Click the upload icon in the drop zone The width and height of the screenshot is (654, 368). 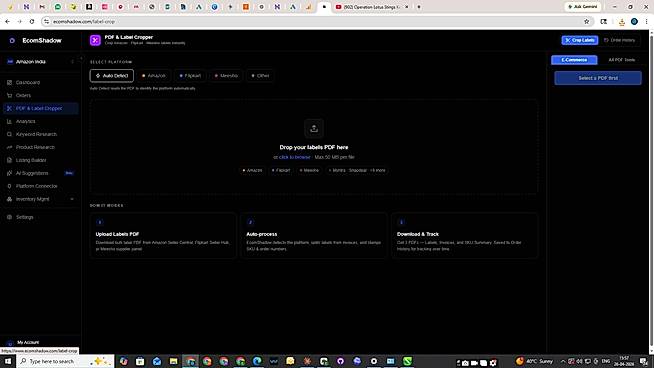click(314, 129)
